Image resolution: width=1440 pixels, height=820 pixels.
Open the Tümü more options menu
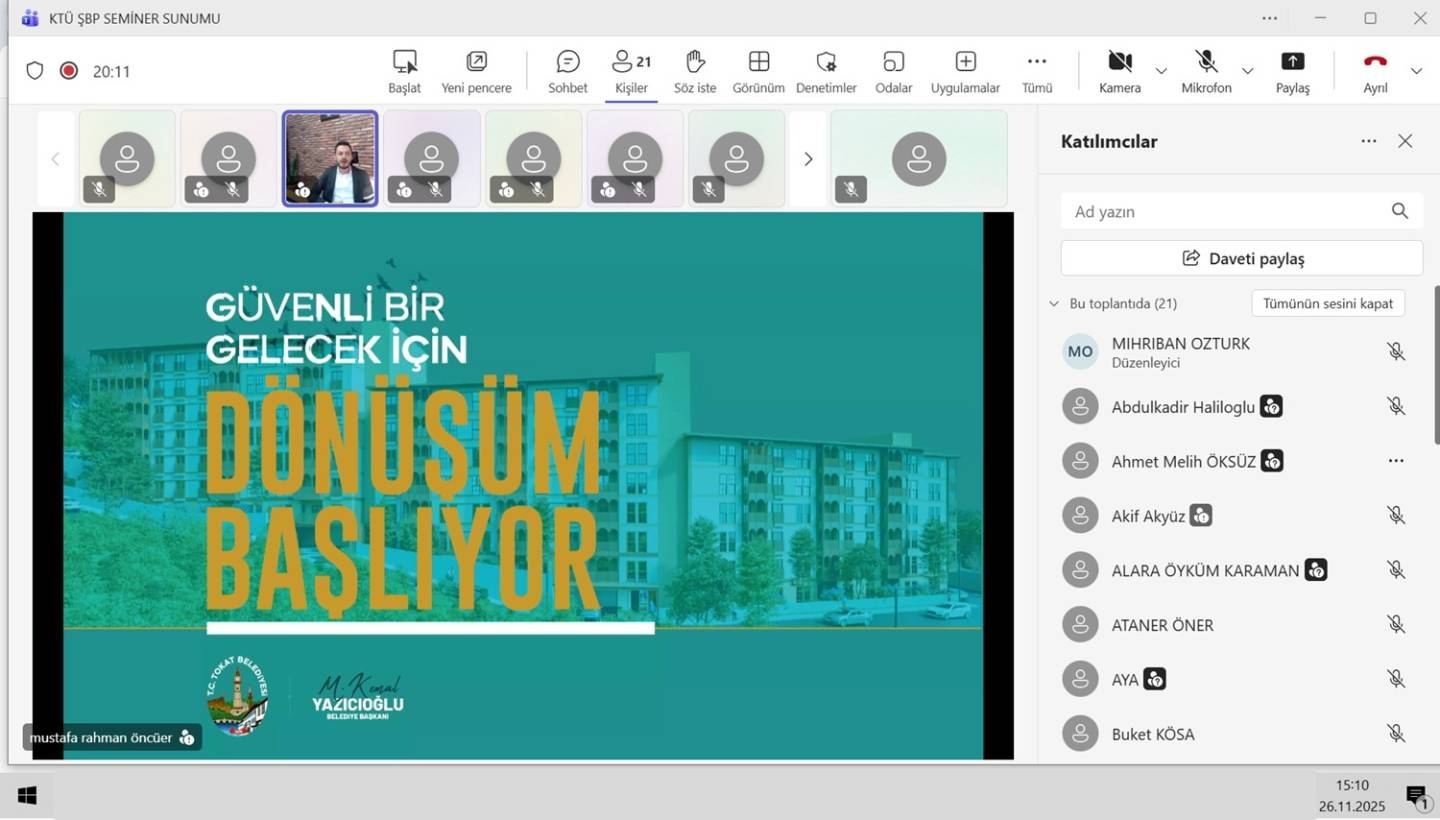1037,62
